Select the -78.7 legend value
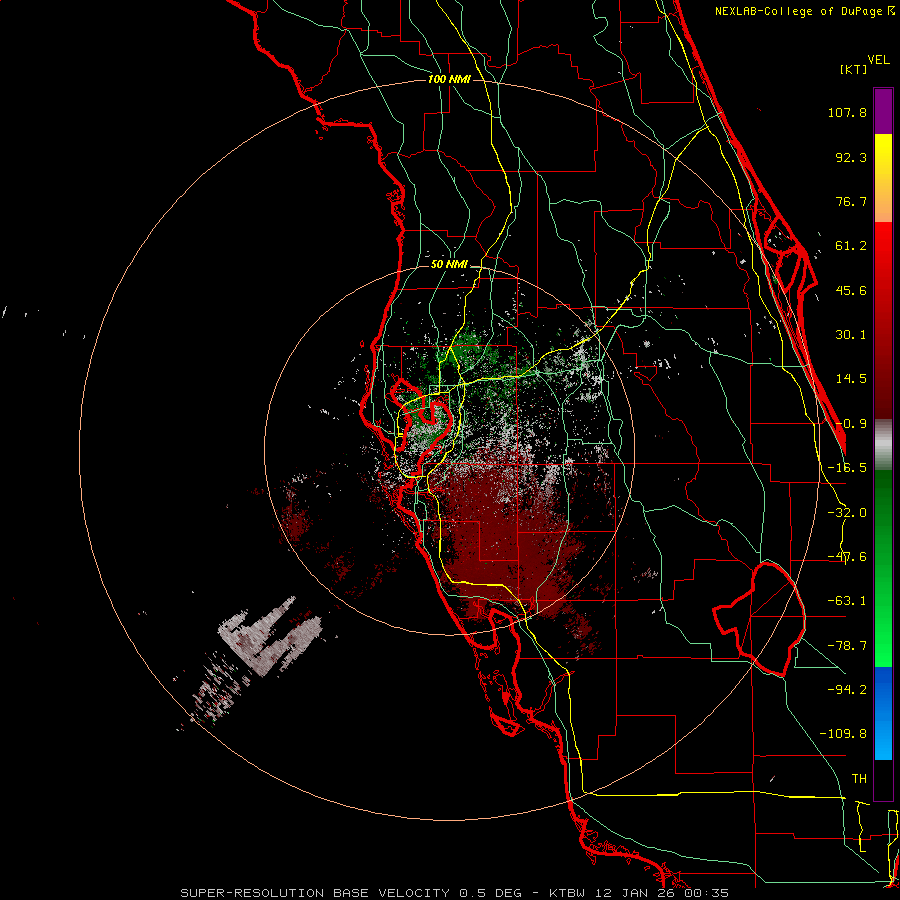Image resolution: width=900 pixels, height=900 pixels. pos(847,646)
